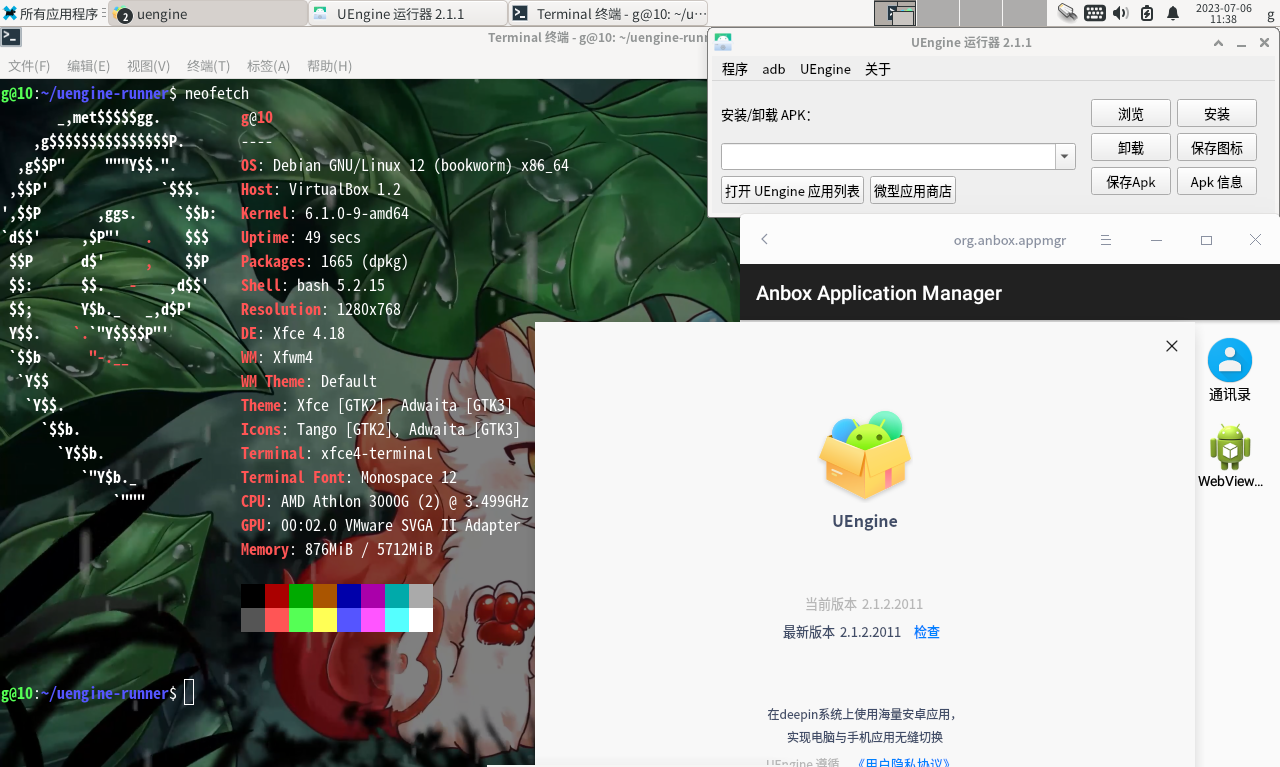Select the first workspace in the pager
This screenshot has height=767, width=1280.
pyautogui.click(x=895, y=13)
